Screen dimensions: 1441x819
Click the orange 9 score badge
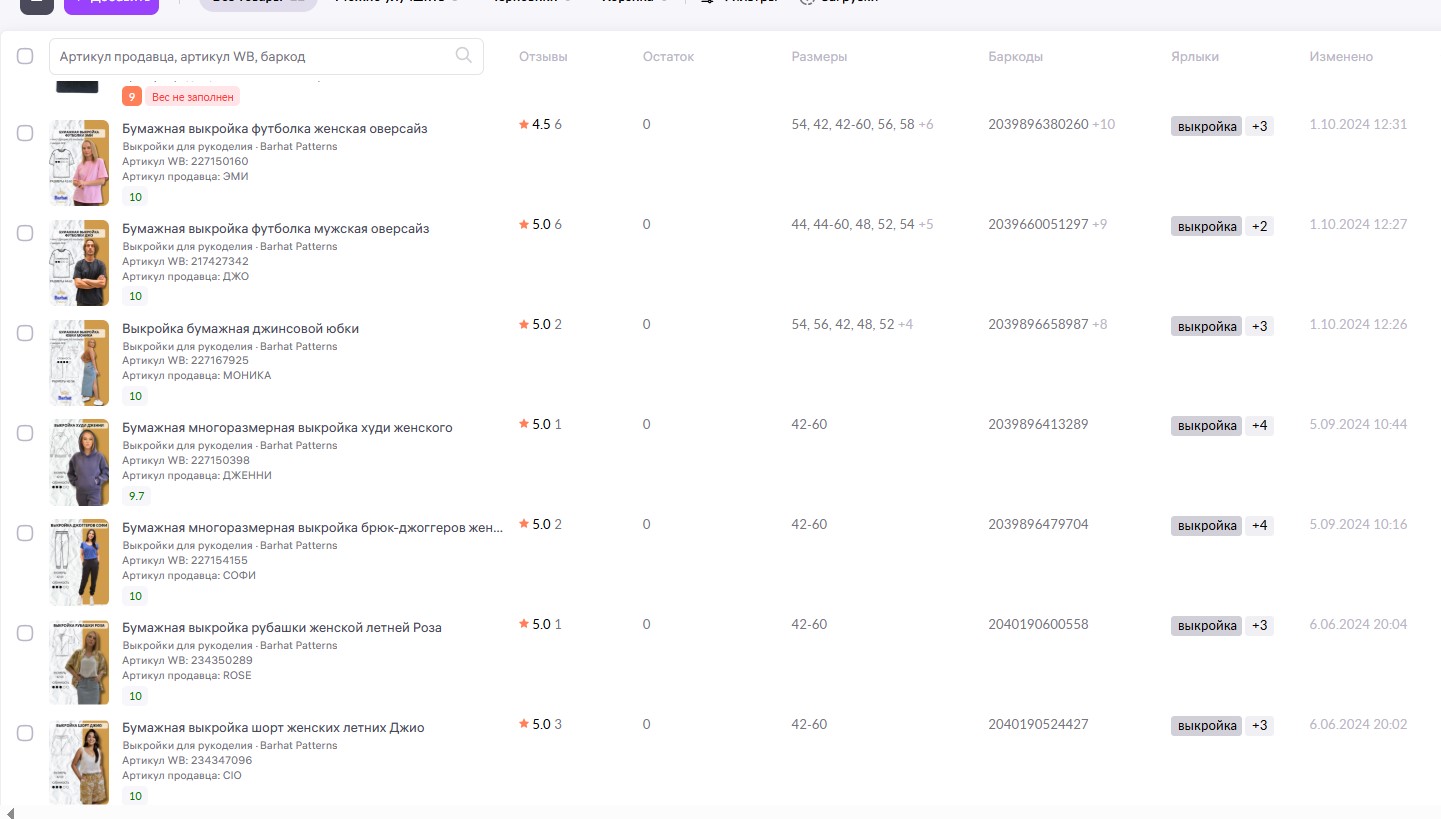tap(131, 97)
